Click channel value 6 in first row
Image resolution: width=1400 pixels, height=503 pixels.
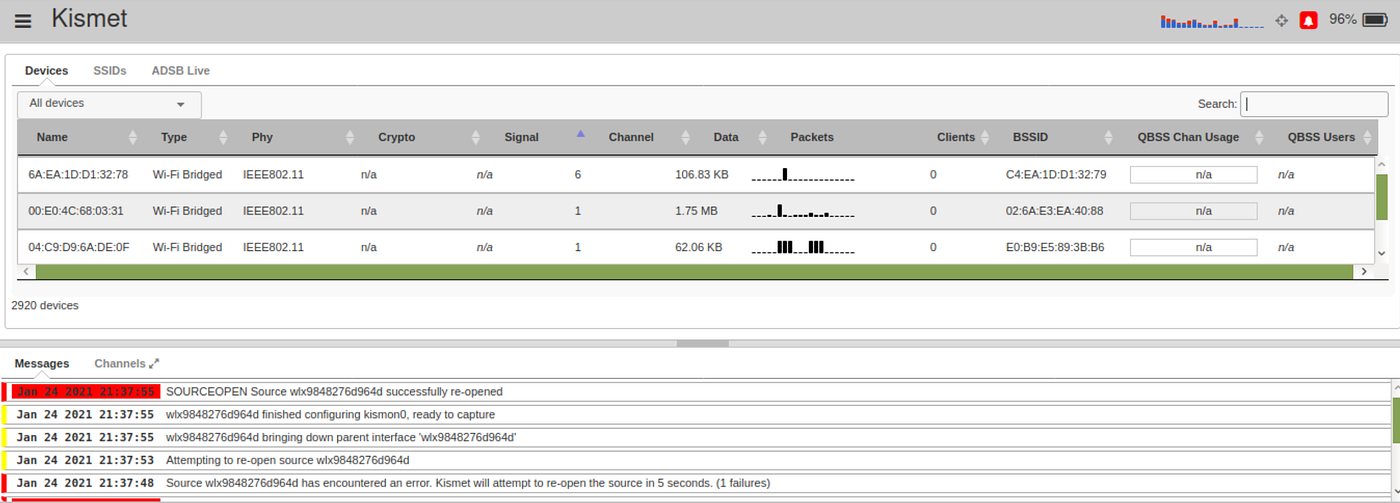[578, 174]
